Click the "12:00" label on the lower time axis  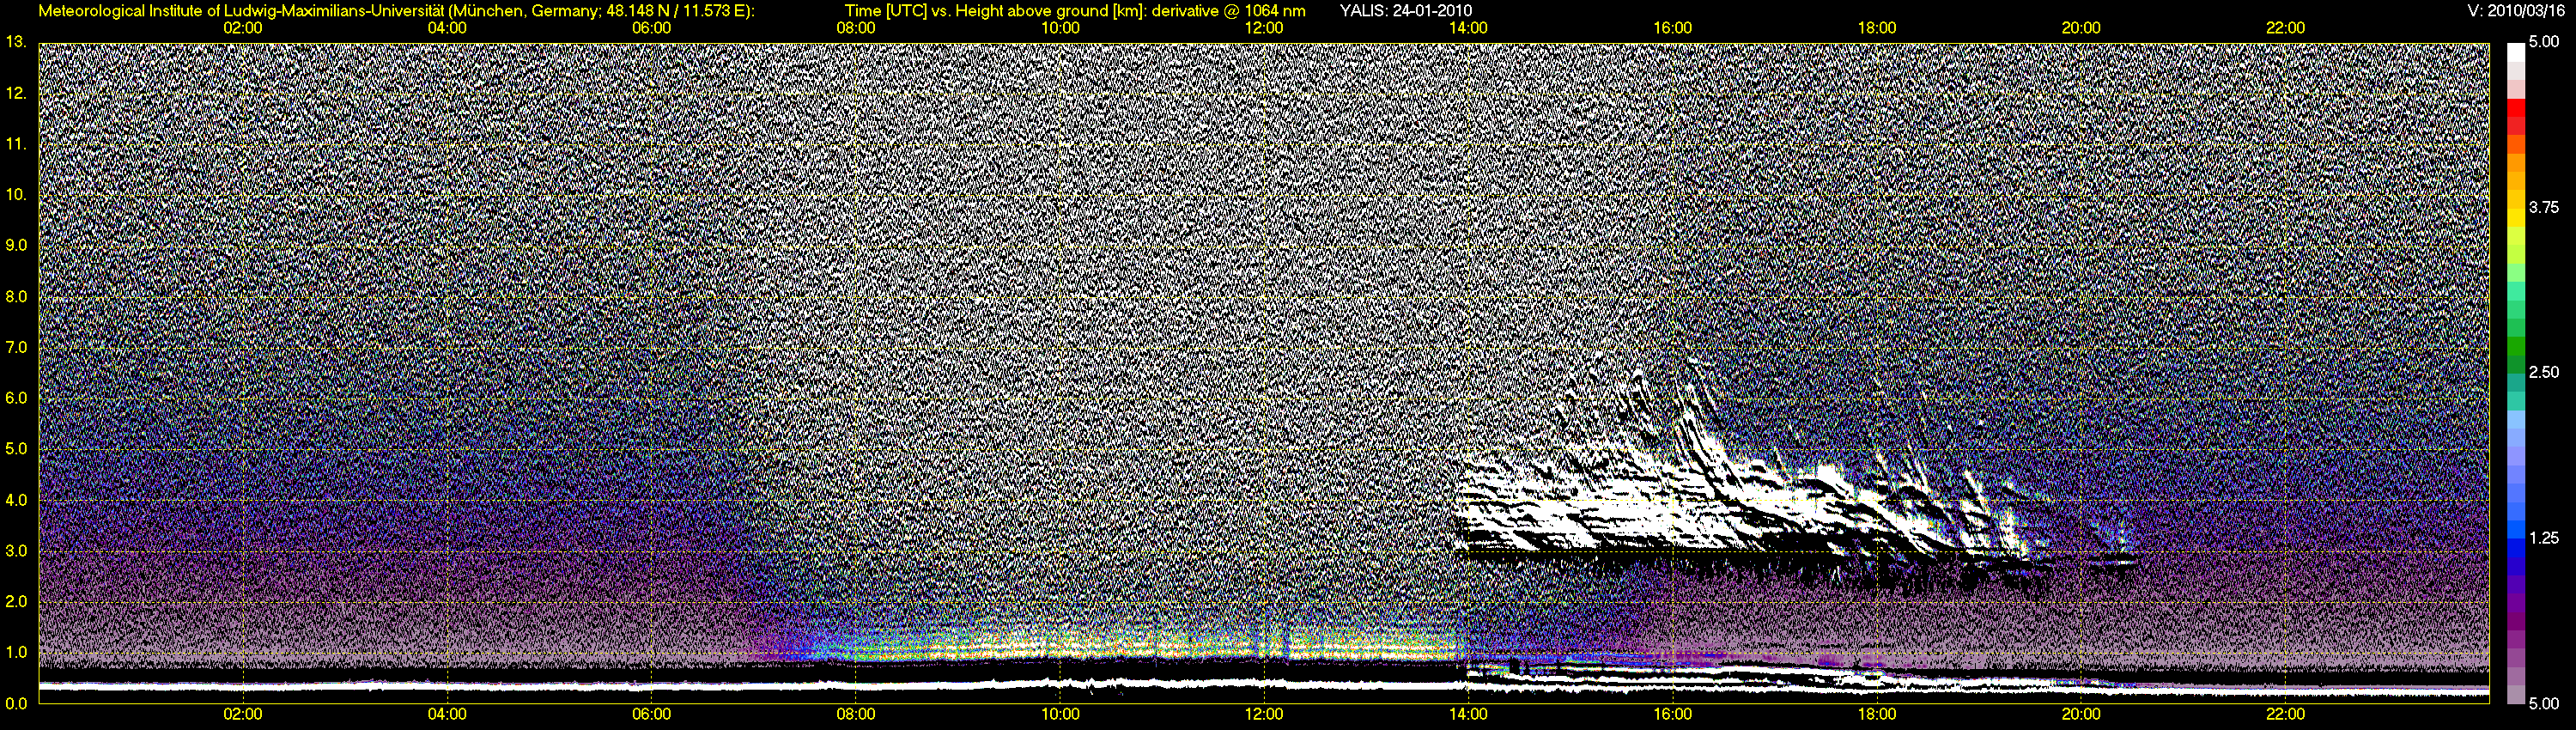1264,714
